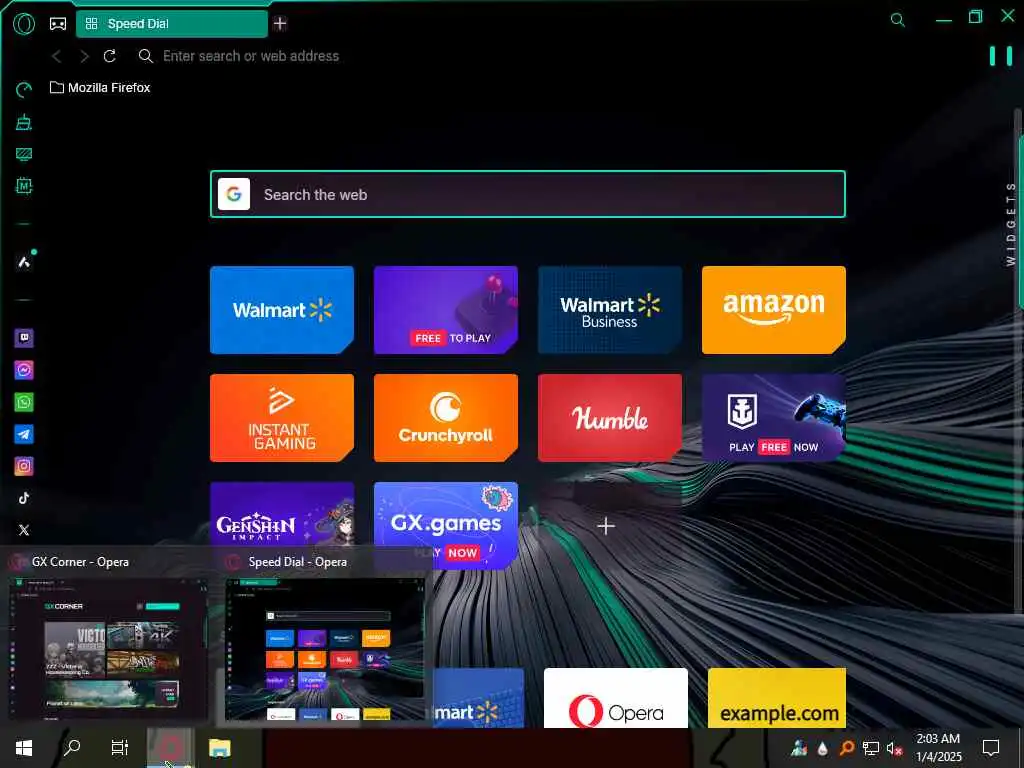Screen dimensions: 1024x768
Task: Open the Mozilla Firefox bookmarks folder
Action: [100, 88]
